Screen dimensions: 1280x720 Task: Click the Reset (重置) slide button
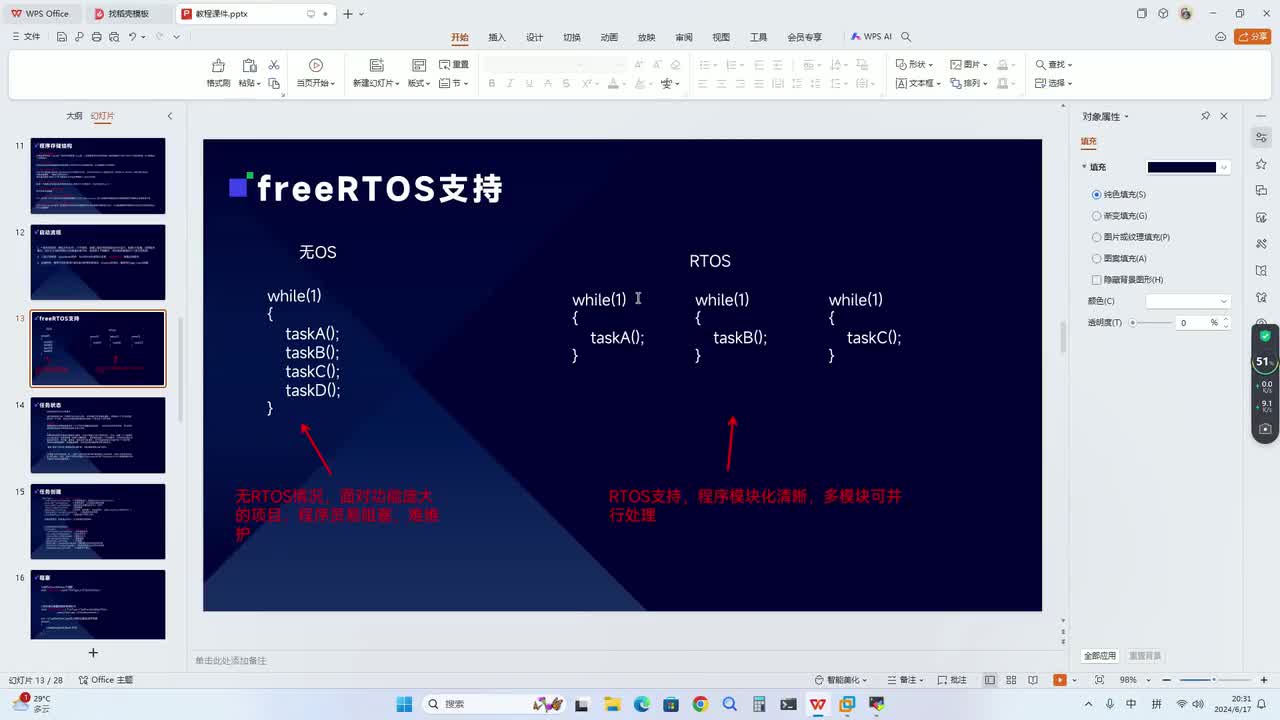coord(454,65)
